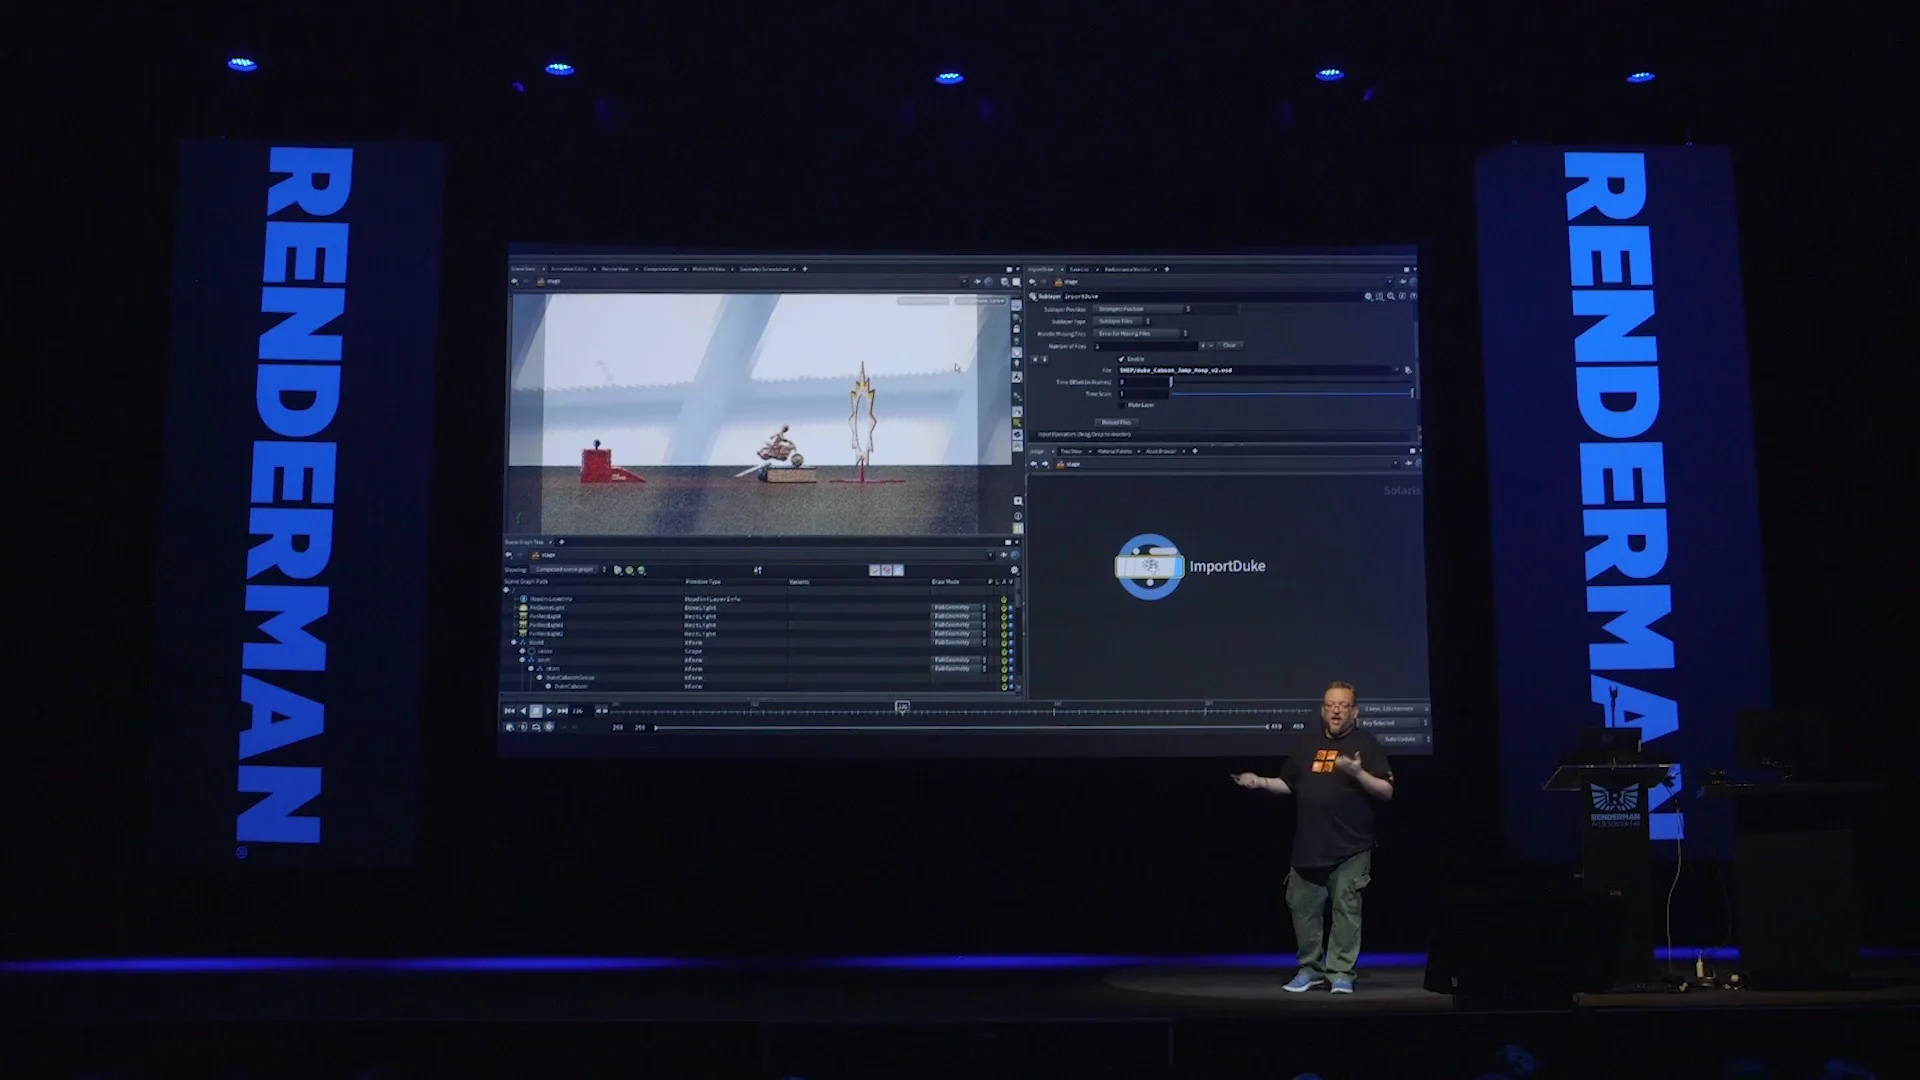Click the gear settings icon on the Sublayer node header
Viewport: 1920px width, 1080px height.
[x=1369, y=296]
